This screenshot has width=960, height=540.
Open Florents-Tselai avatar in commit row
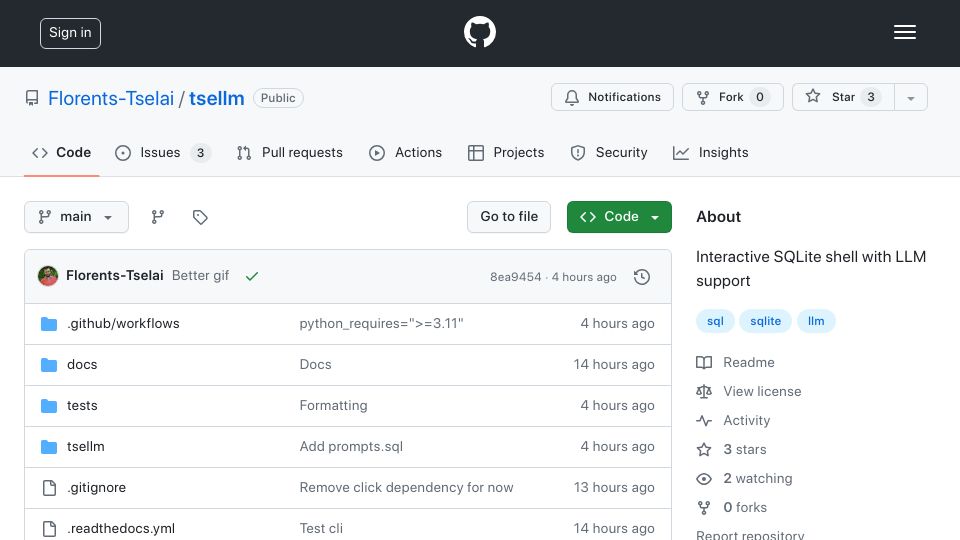click(48, 276)
